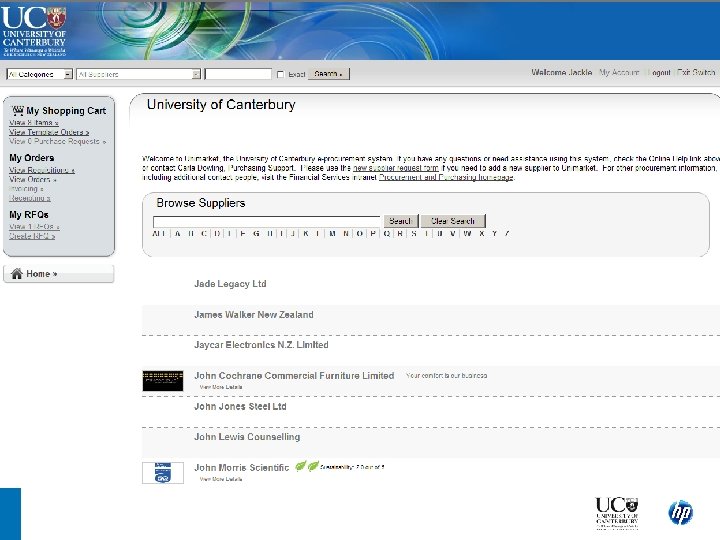Open the All Suppliers dropdown

[138, 74]
